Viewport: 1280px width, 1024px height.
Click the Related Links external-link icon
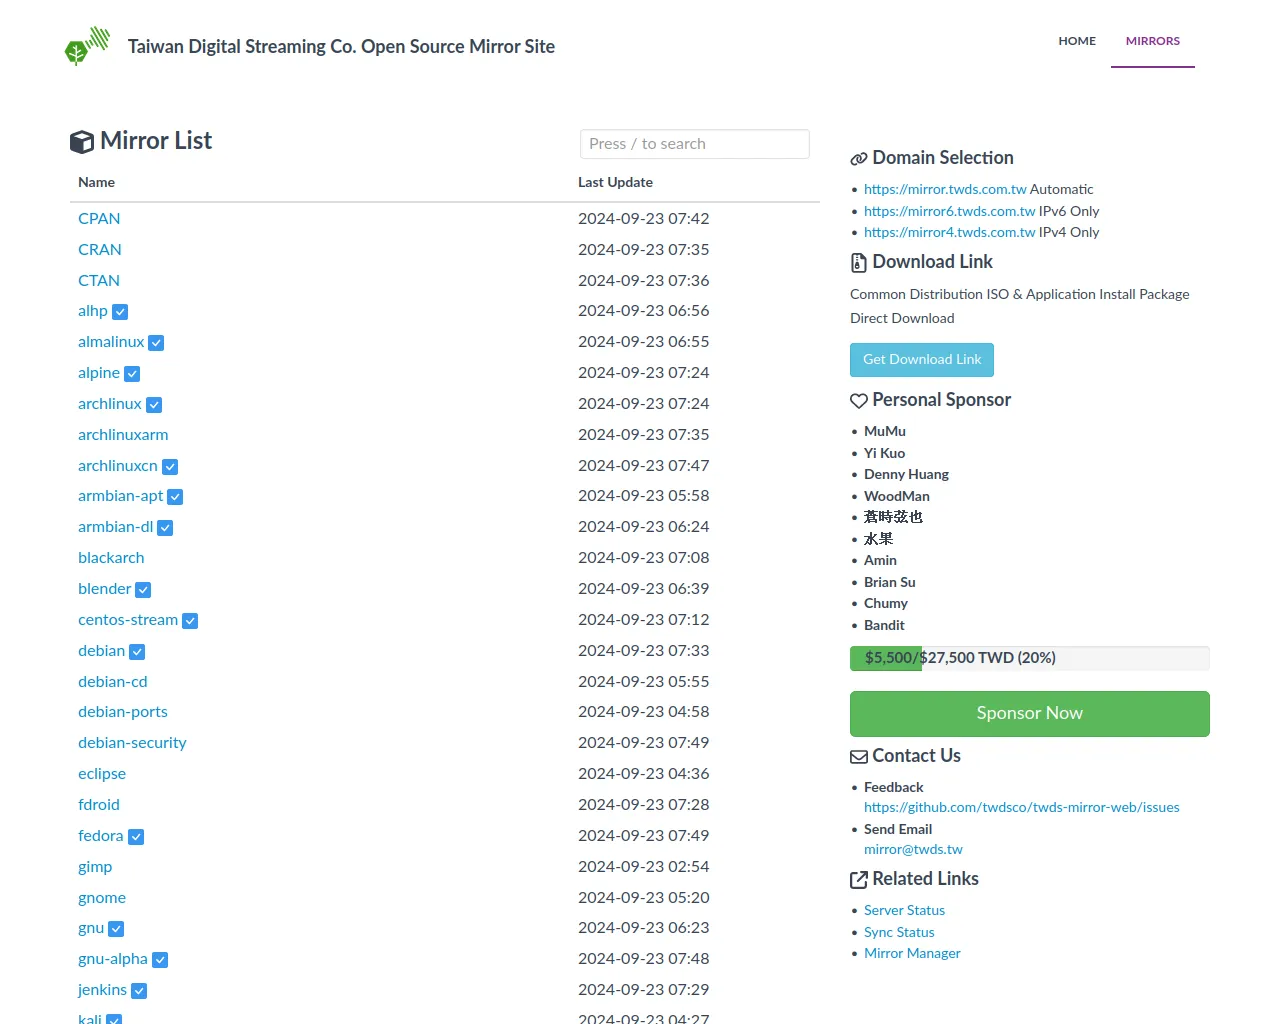coord(858,880)
